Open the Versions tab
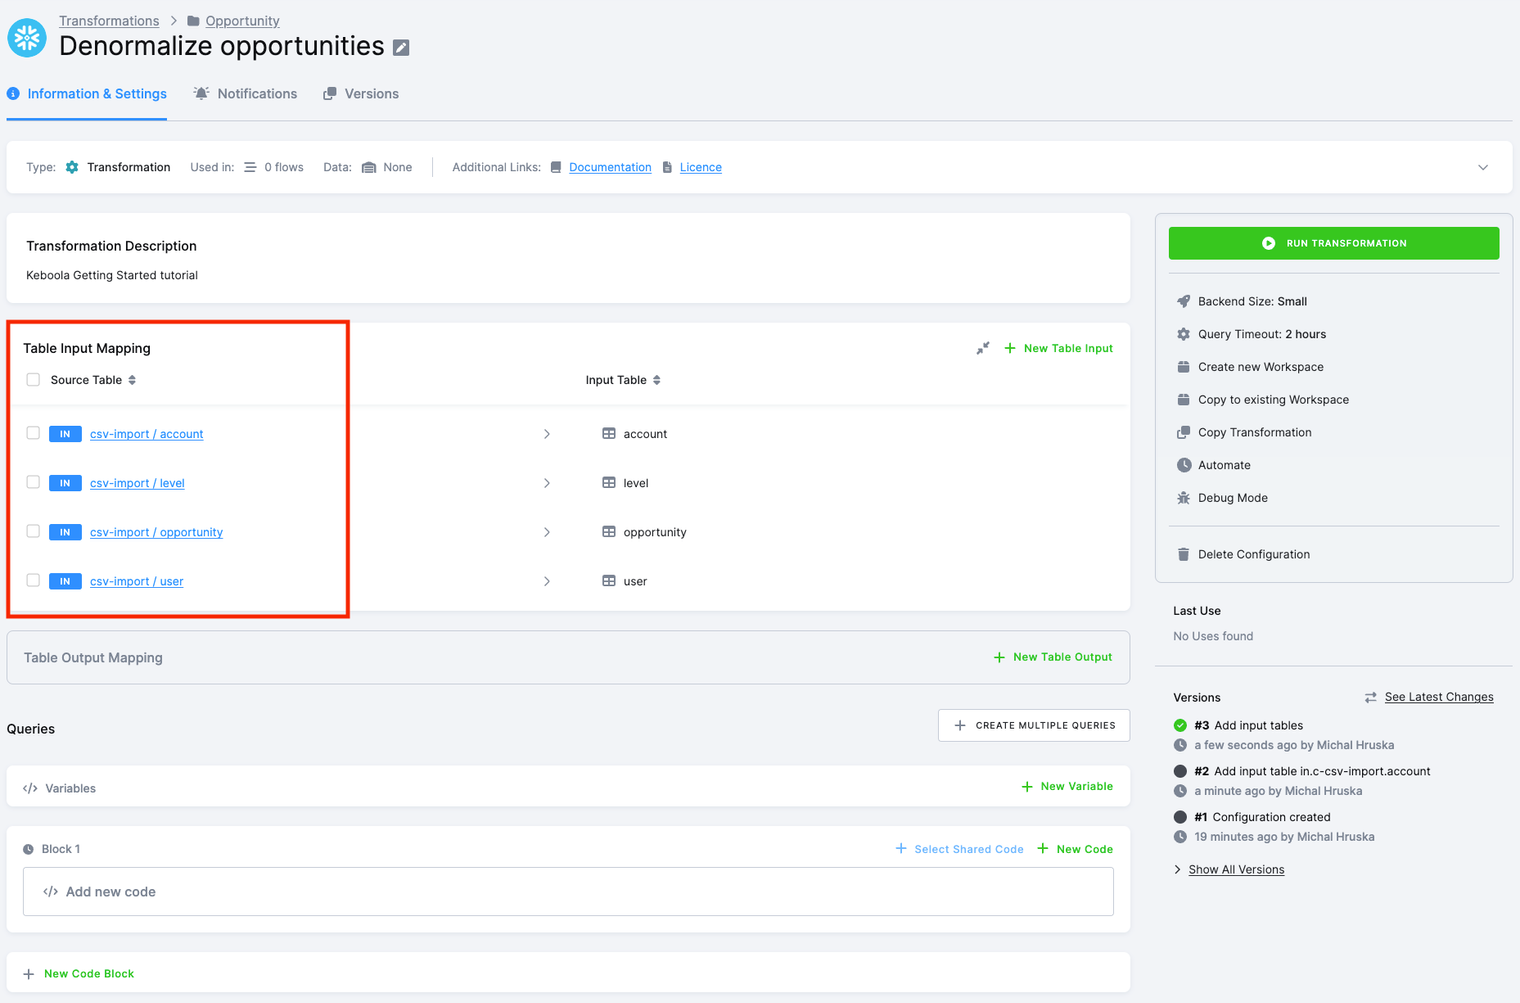The width and height of the screenshot is (1520, 1003). pos(361,94)
